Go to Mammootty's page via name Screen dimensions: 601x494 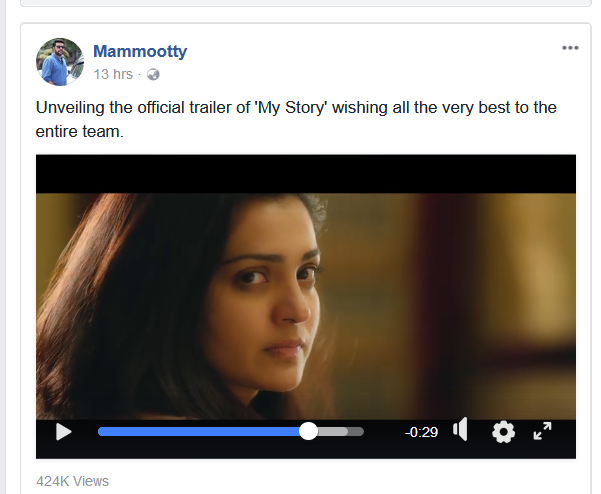(x=139, y=51)
